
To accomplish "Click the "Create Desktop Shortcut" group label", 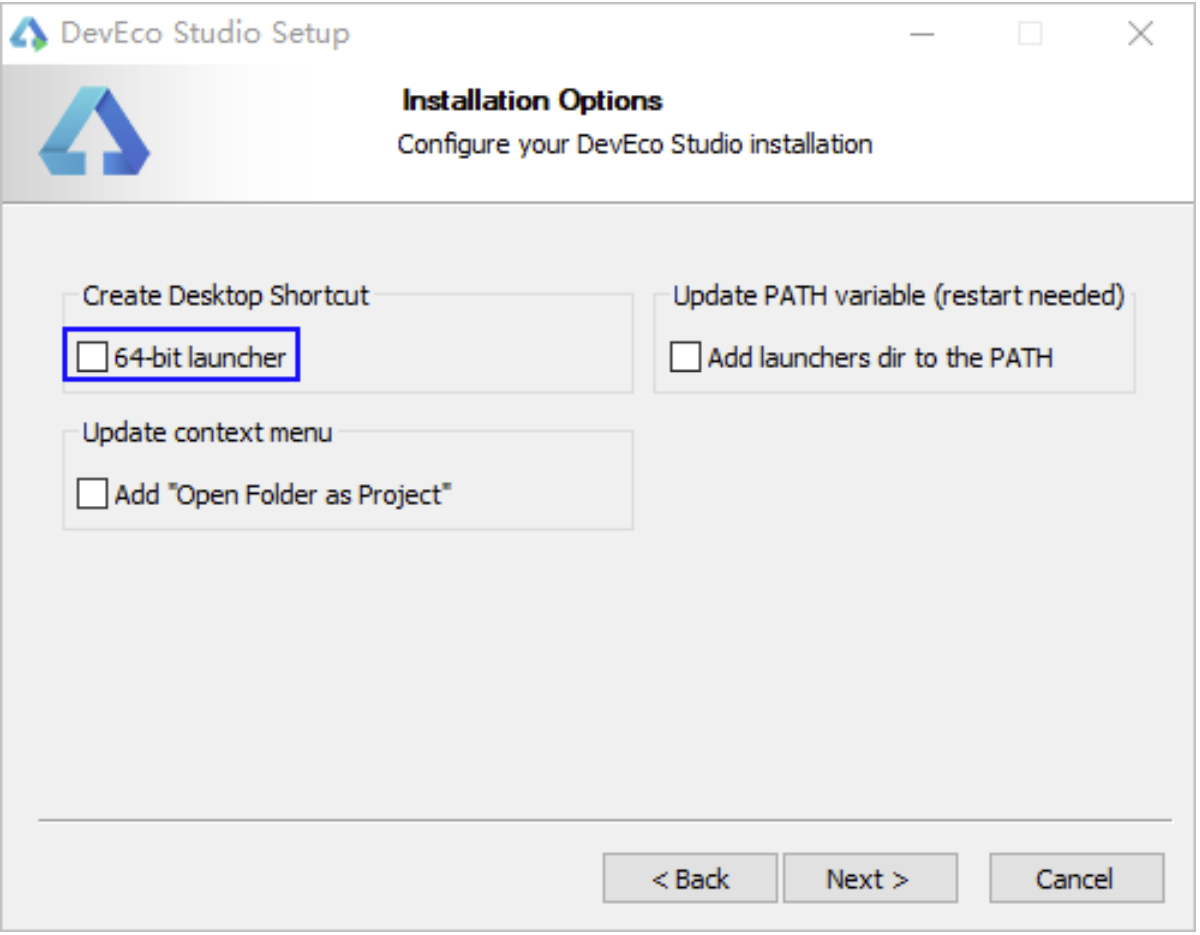I will coord(226,296).
